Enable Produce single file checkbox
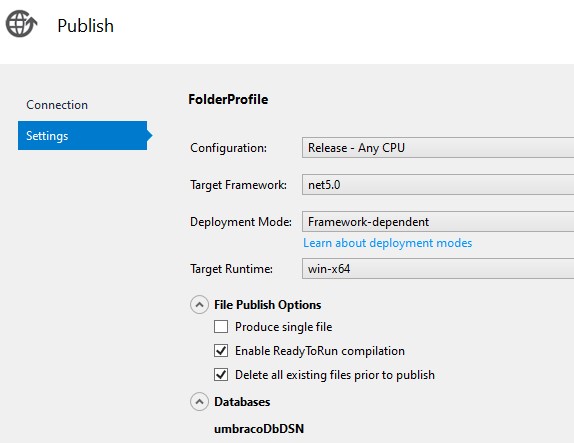The width and height of the screenshot is (574, 443). pyautogui.click(x=221, y=327)
